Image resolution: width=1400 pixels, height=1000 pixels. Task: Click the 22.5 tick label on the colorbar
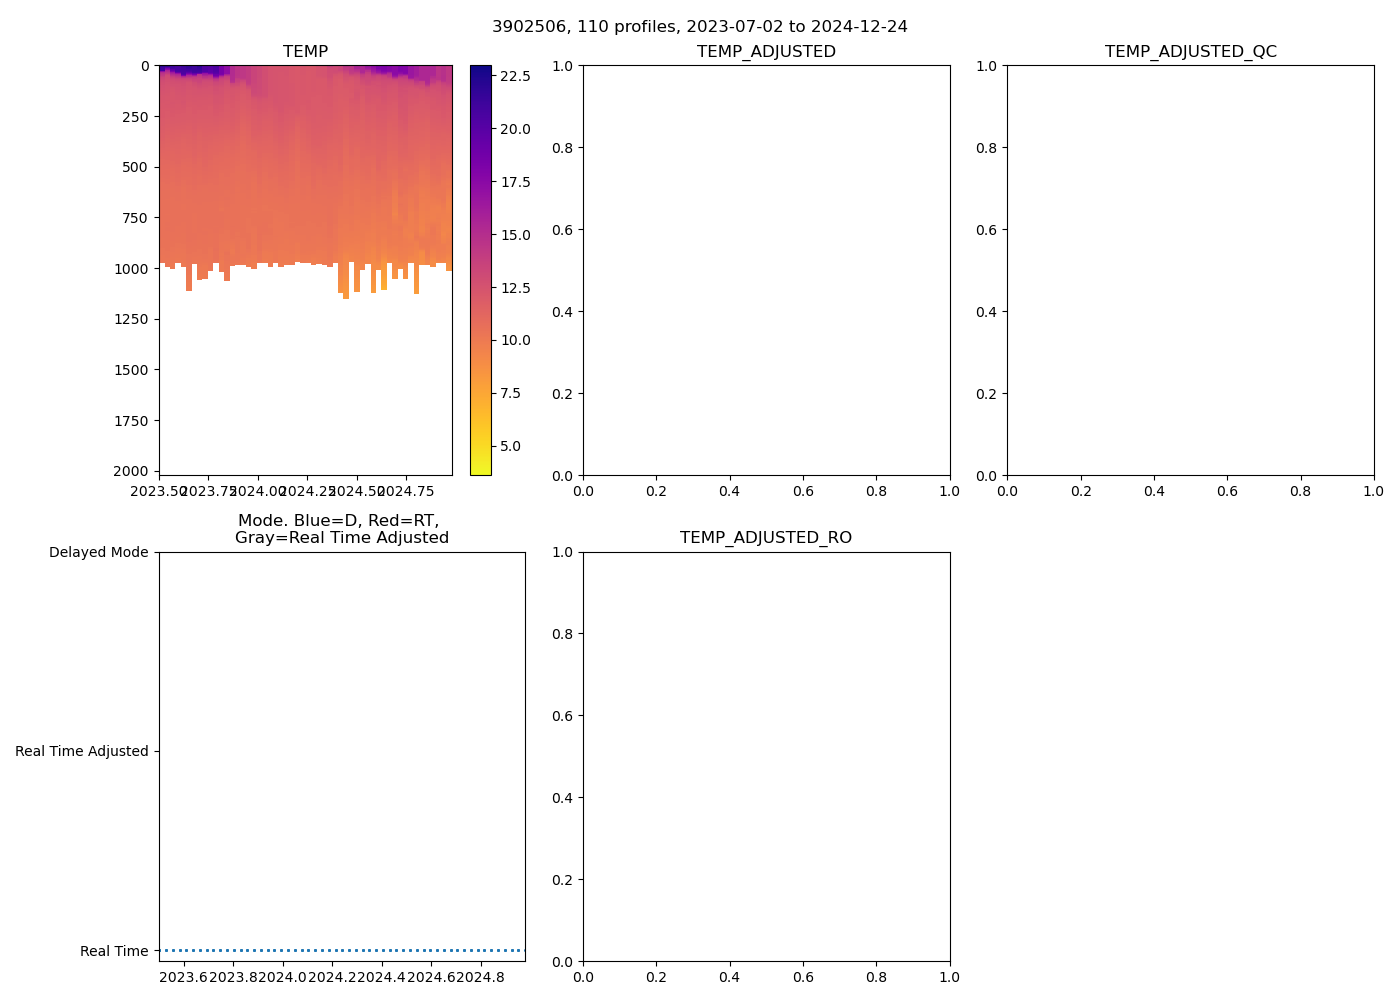tap(515, 76)
